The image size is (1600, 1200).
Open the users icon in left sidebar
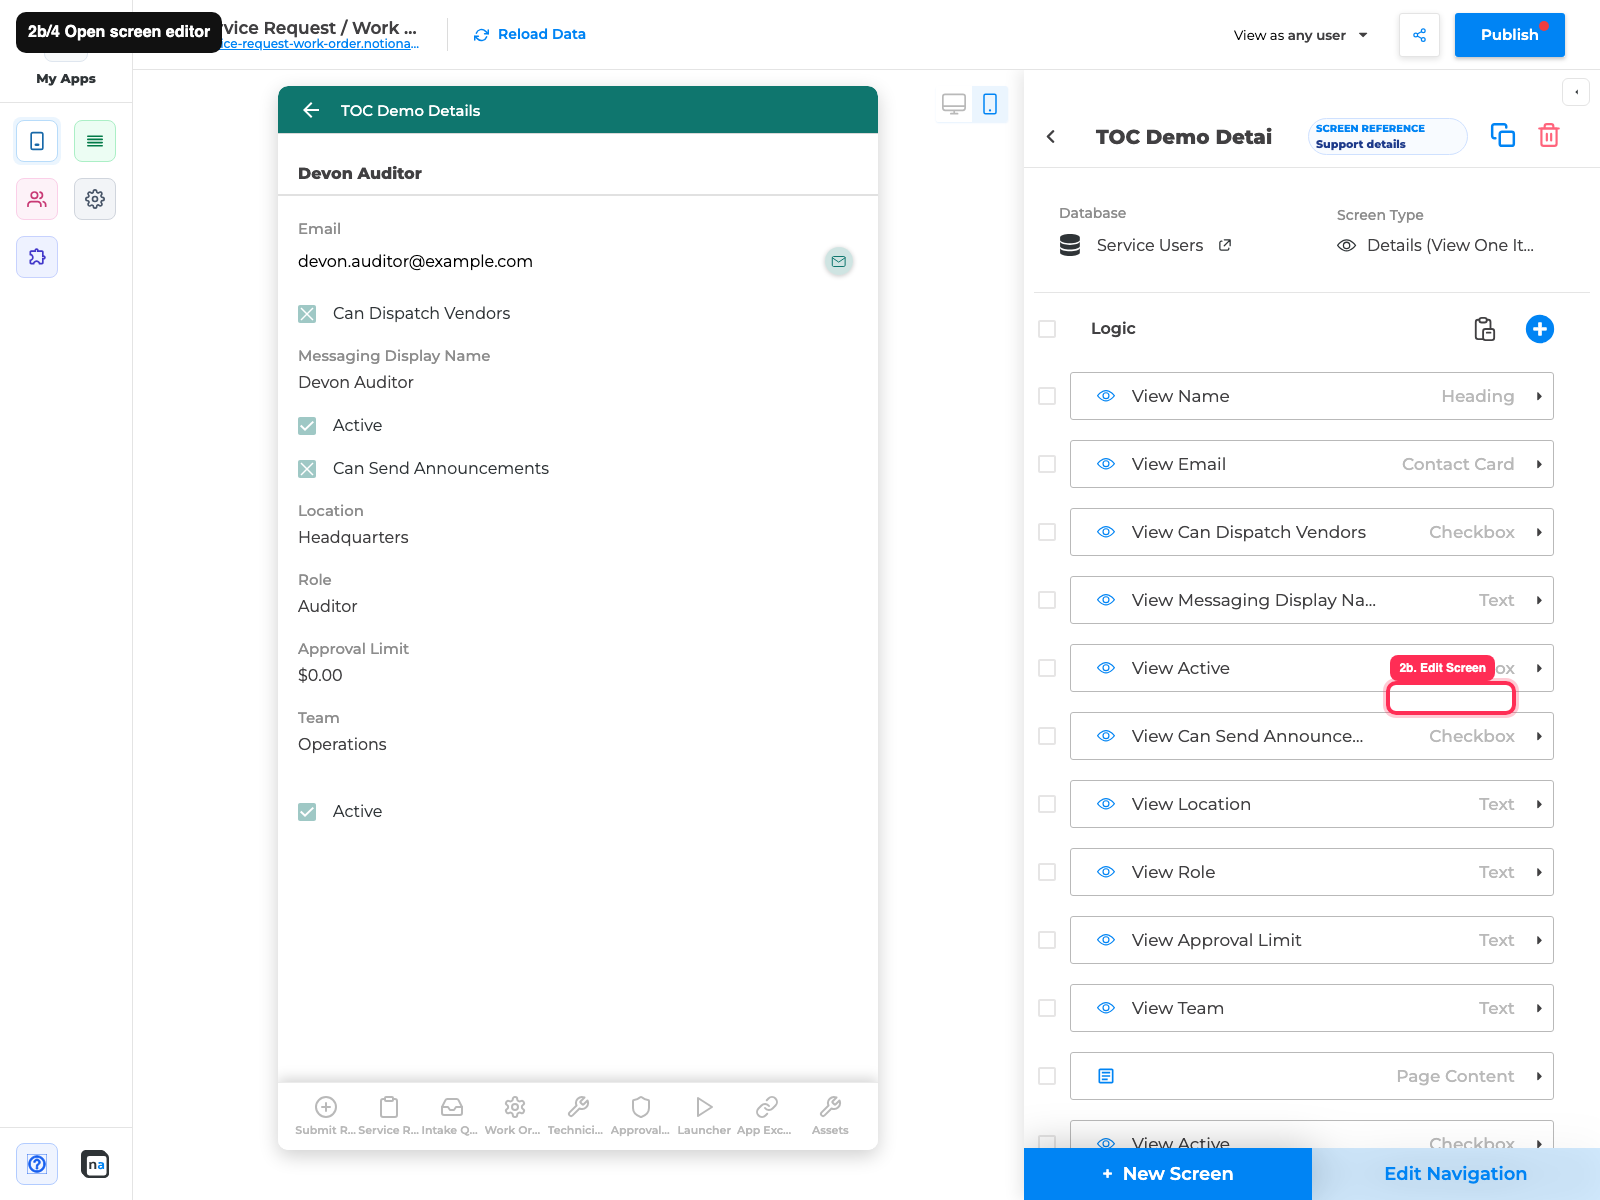tap(37, 199)
